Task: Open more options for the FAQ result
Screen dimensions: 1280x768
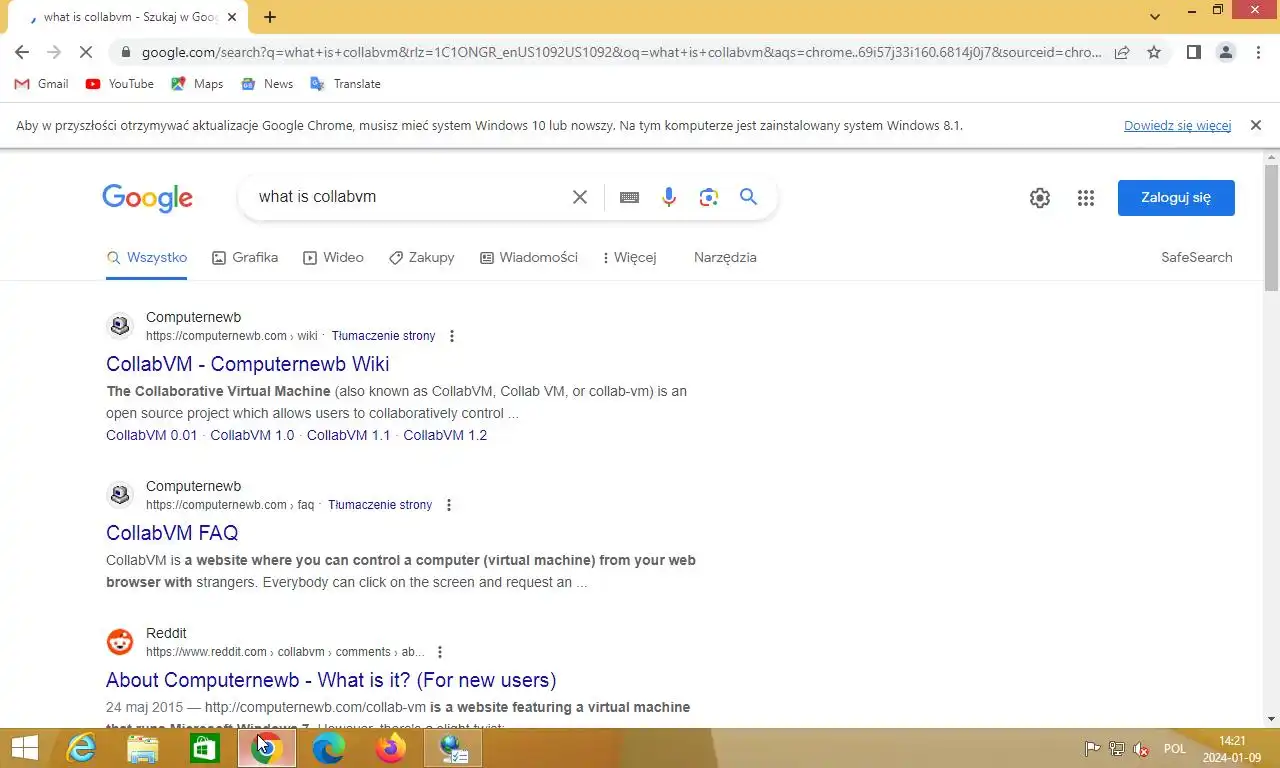Action: click(449, 505)
